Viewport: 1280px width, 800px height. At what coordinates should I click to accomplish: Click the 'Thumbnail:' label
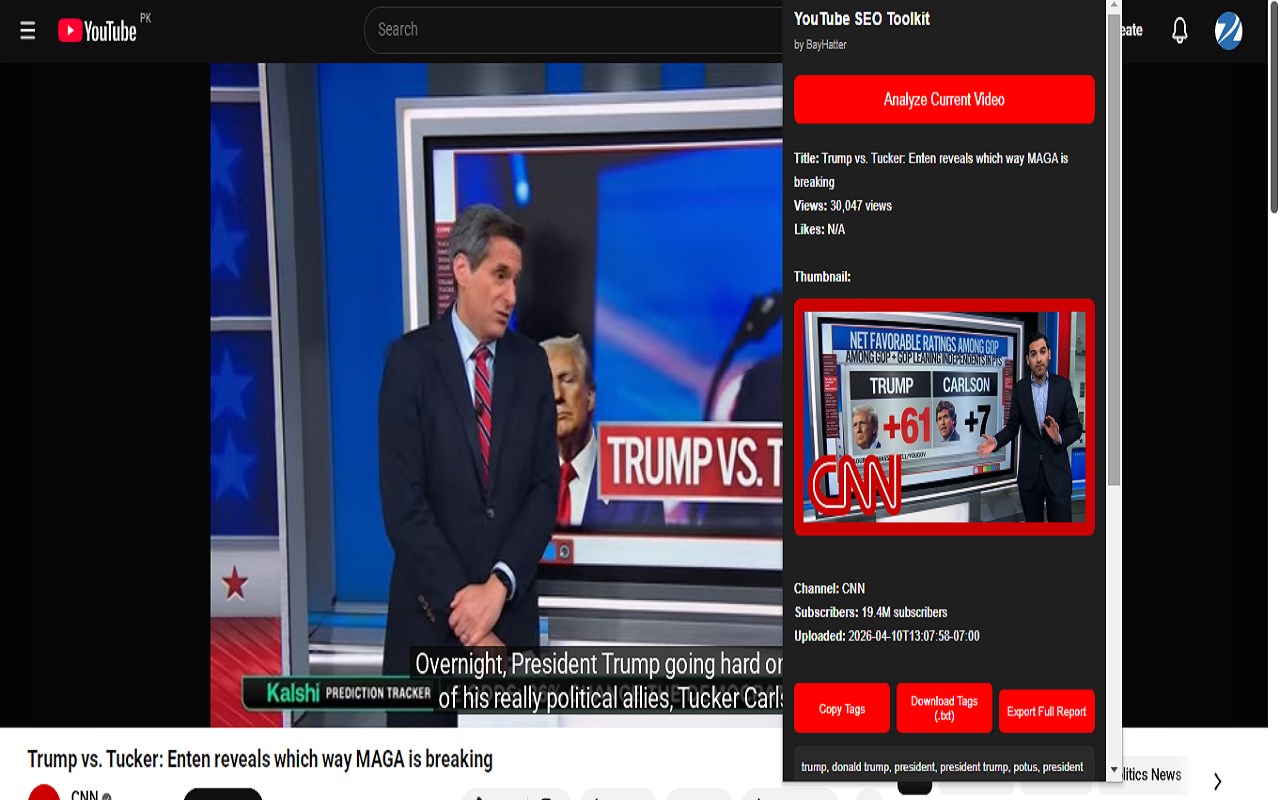pos(822,277)
